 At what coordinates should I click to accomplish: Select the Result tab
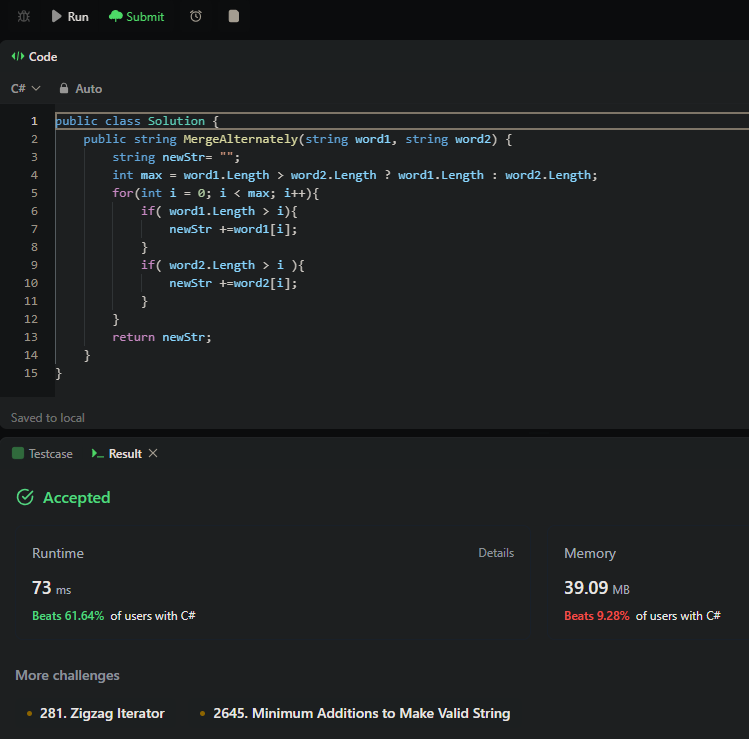click(x=125, y=454)
